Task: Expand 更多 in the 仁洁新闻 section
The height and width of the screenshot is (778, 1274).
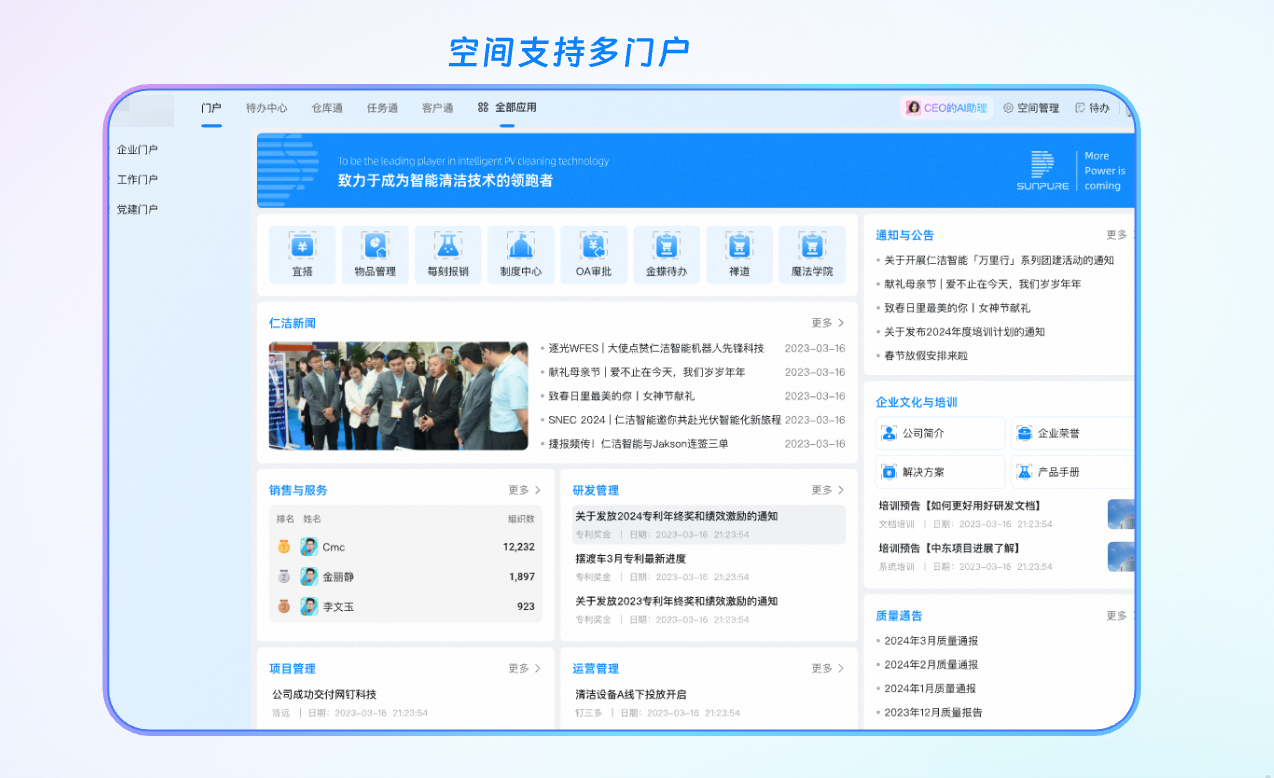Action: click(x=828, y=323)
